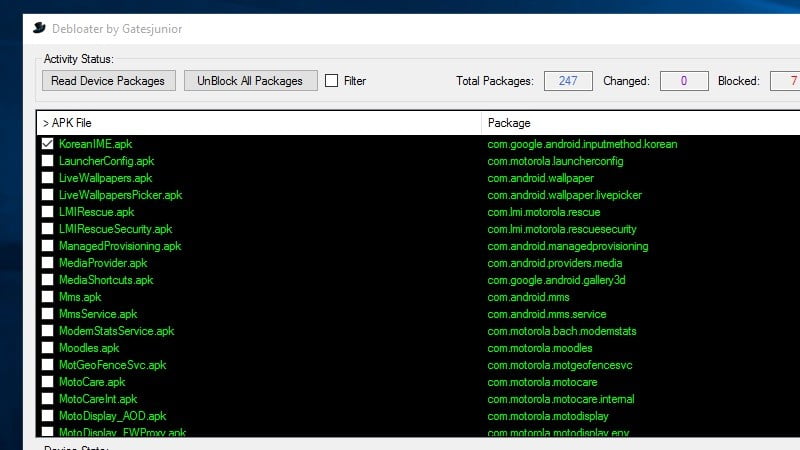Check the LauncherConfig.apk checkbox
Screen dimensions: 800x450
[47, 161]
